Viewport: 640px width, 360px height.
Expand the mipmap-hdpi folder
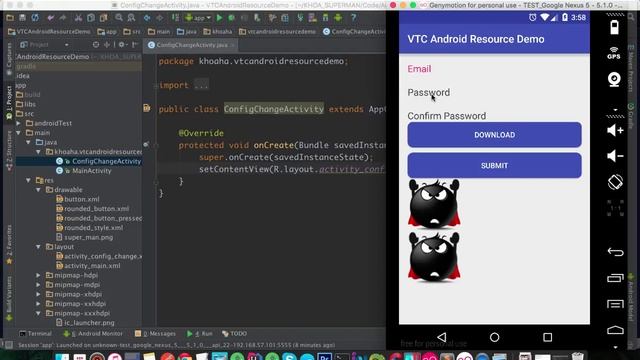click(x=38, y=276)
